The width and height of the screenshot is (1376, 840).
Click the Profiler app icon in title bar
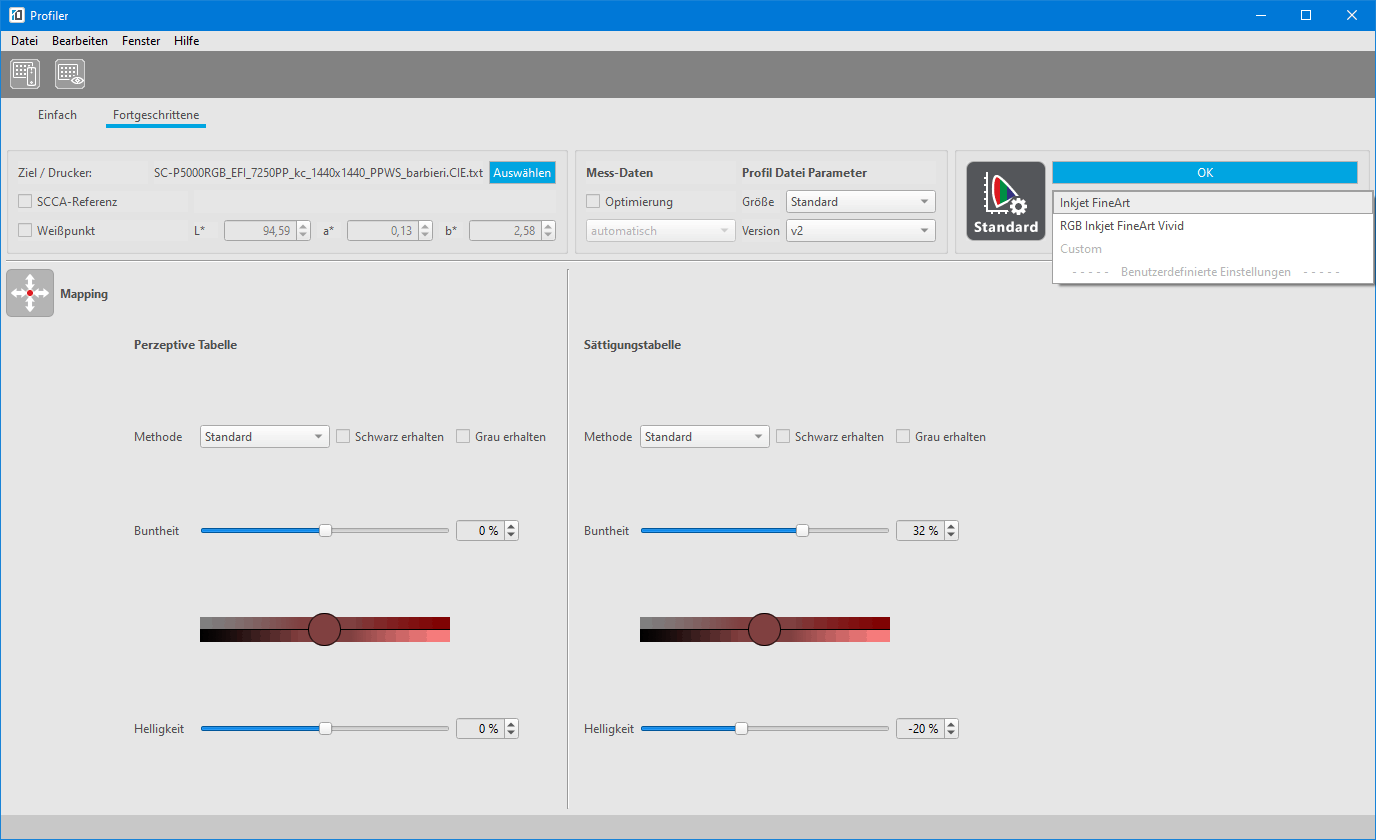tap(16, 15)
